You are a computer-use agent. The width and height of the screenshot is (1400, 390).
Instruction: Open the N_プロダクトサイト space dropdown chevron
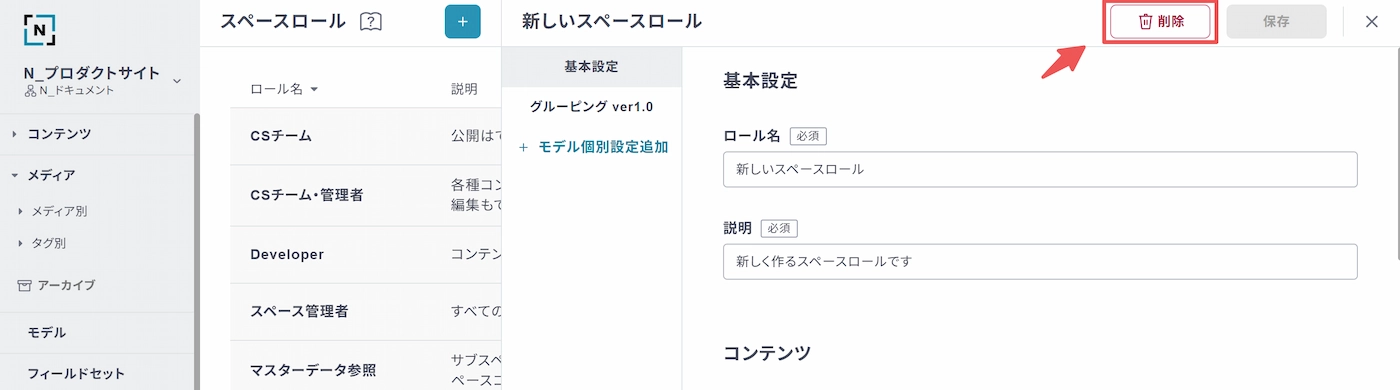pos(177,81)
